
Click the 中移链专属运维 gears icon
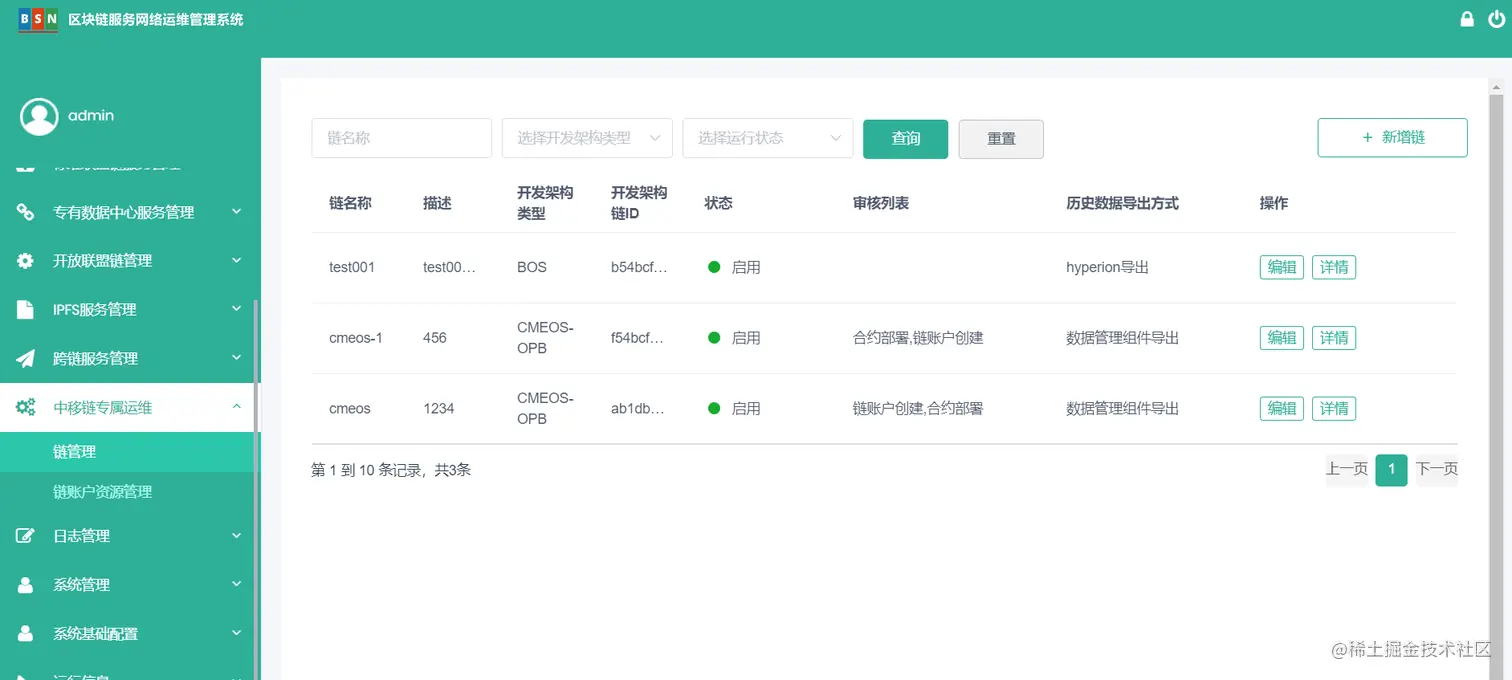click(26, 408)
